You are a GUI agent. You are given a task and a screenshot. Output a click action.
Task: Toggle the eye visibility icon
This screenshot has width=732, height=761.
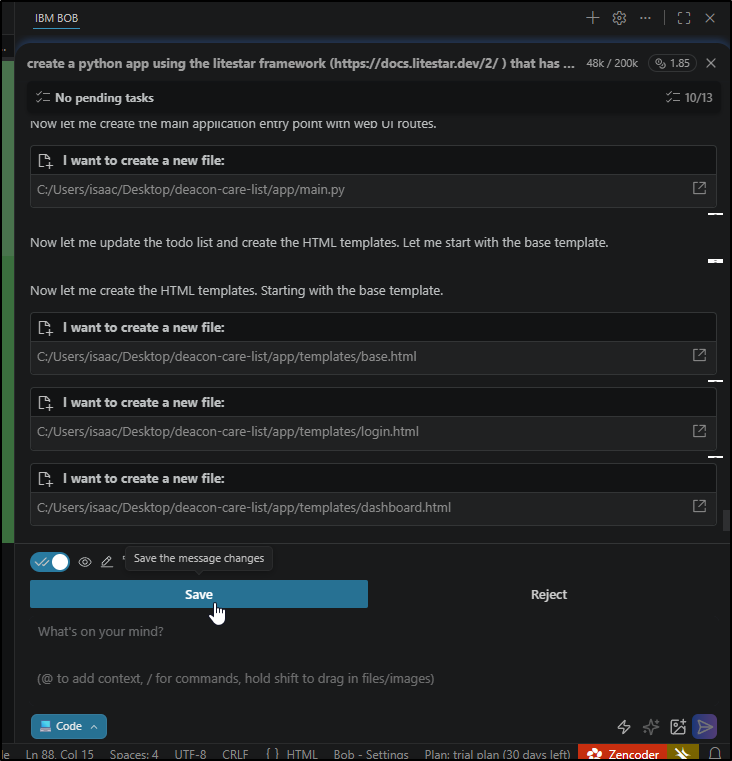[x=85, y=562]
